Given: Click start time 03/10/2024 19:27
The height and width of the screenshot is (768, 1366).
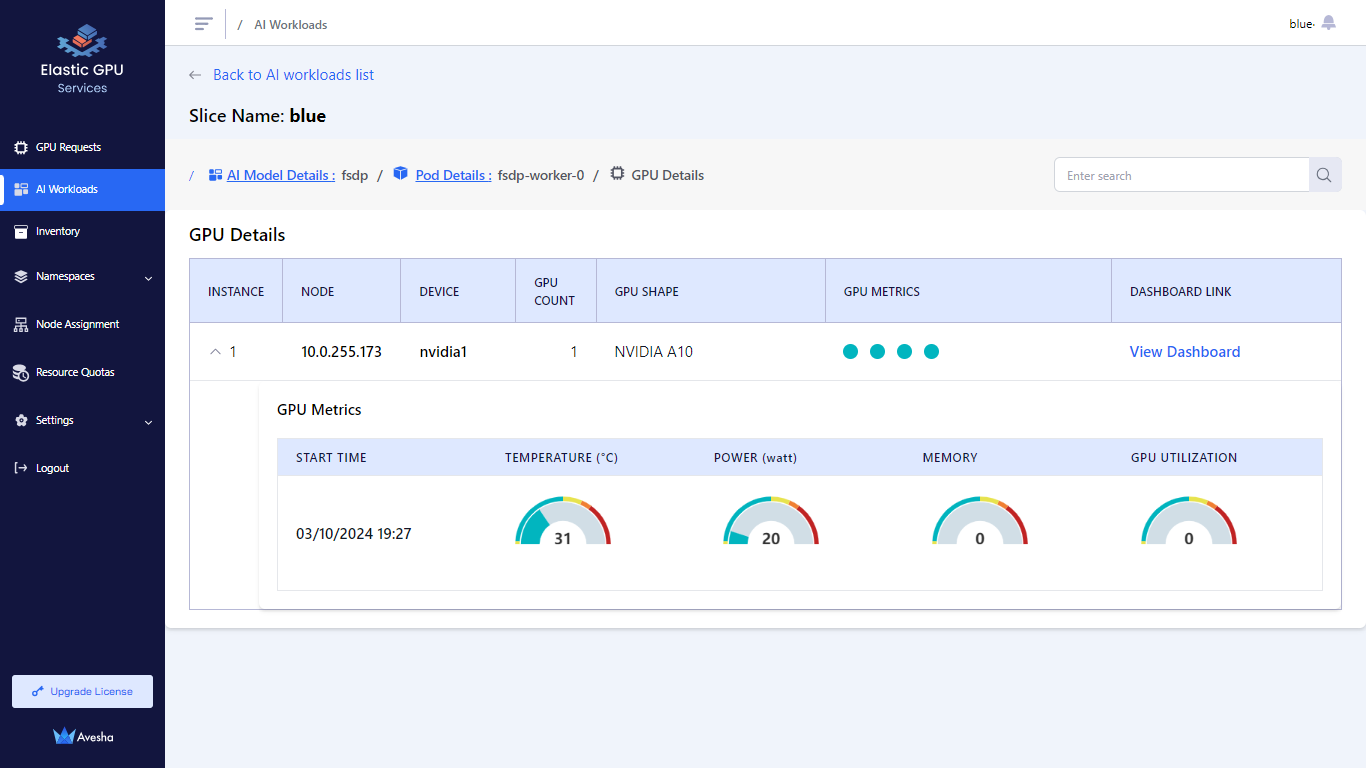Looking at the screenshot, I should [354, 534].
